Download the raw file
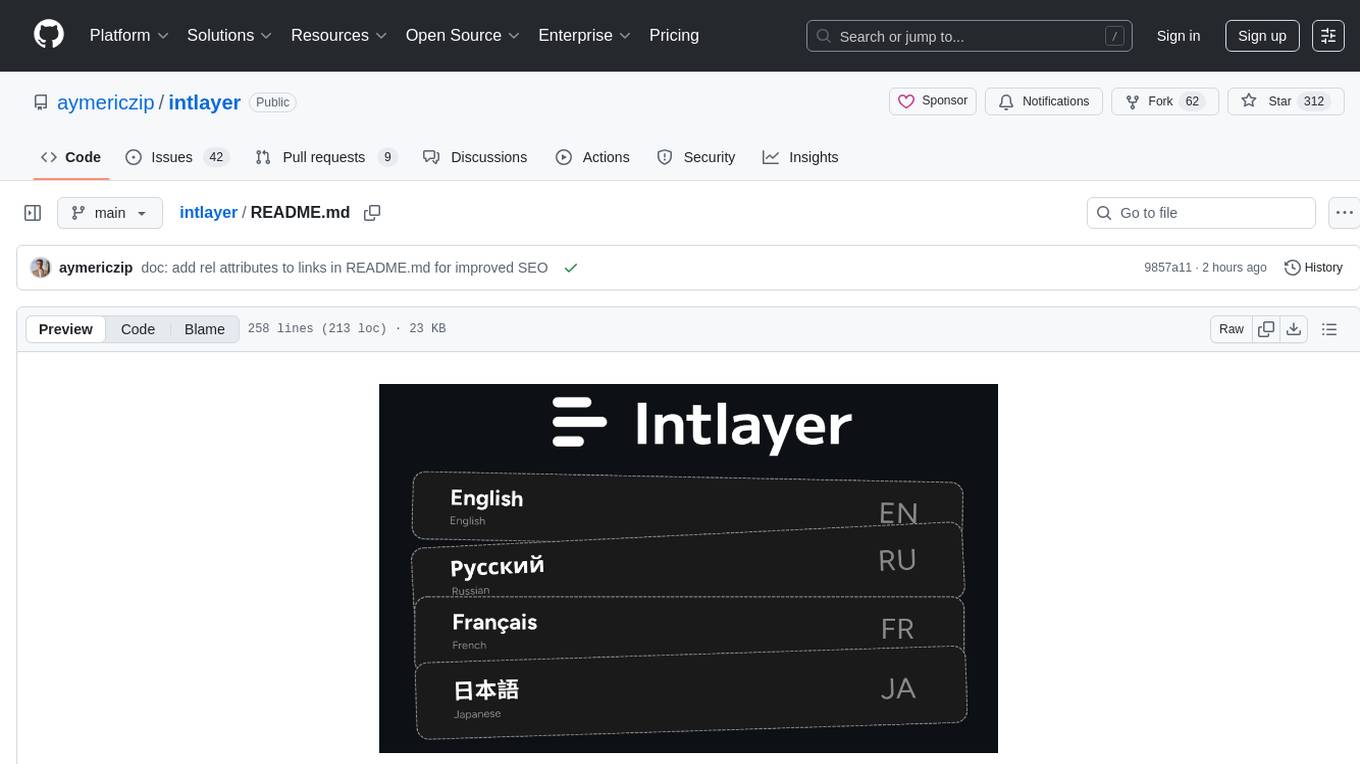 tap(1293, 329)
